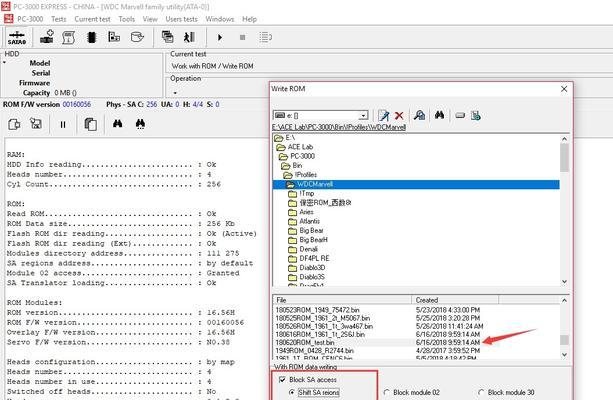Select the Denali folder

308,249
